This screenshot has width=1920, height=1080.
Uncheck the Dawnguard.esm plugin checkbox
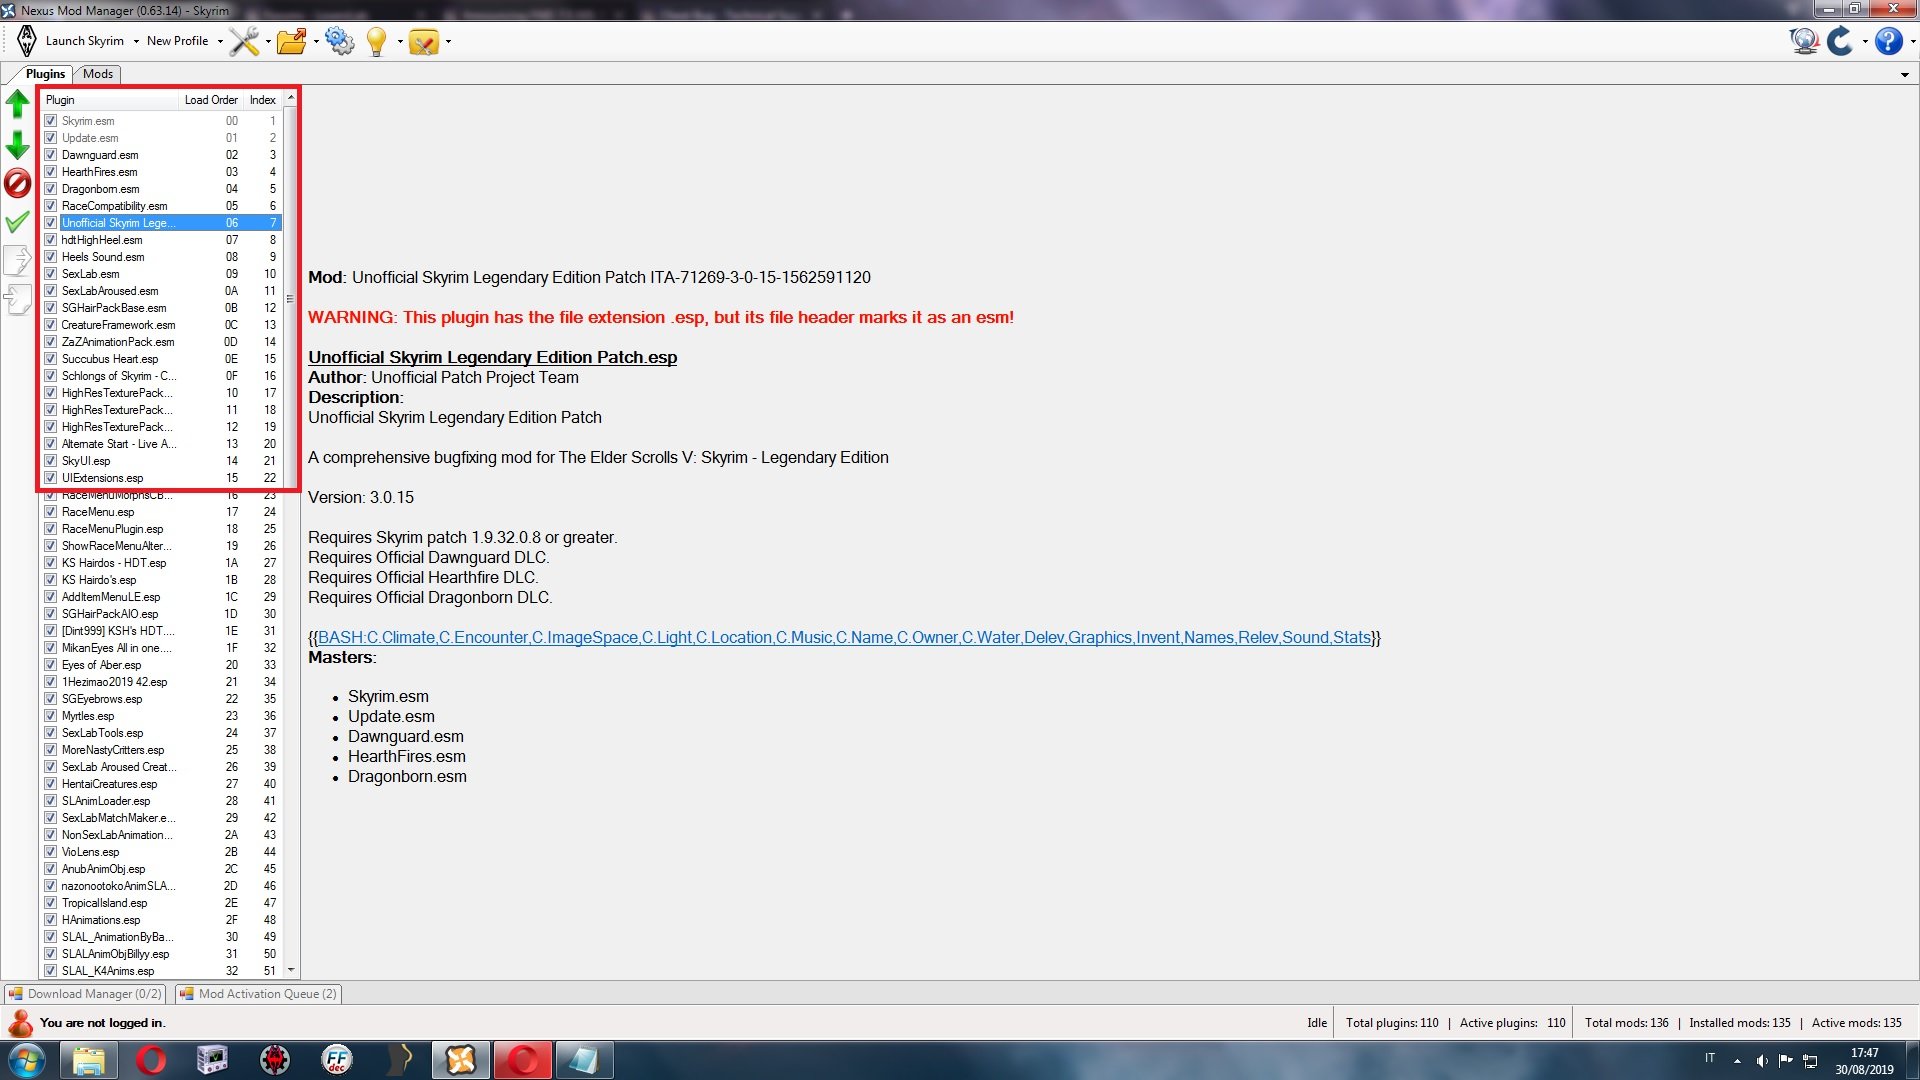(x=50, y=155)
